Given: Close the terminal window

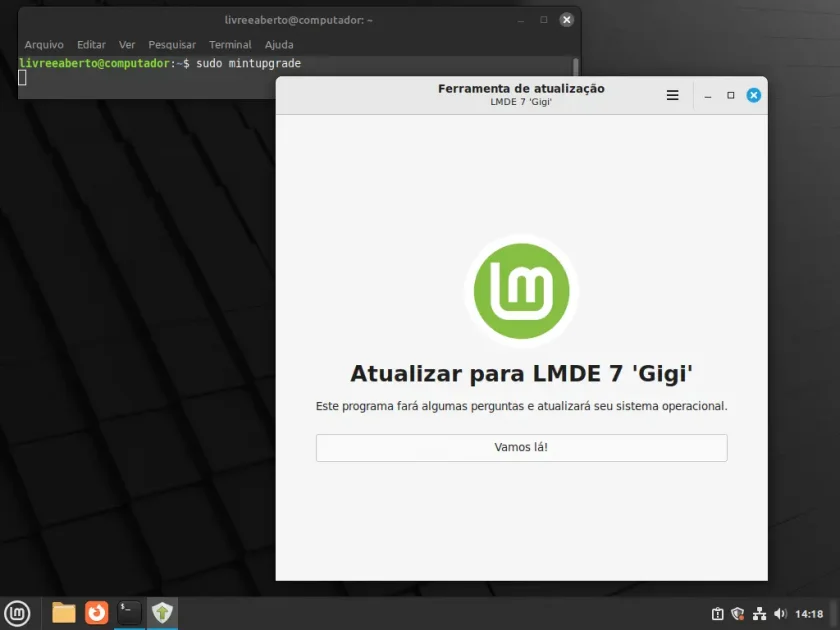Looking at the screenshot, I should 566,20.
